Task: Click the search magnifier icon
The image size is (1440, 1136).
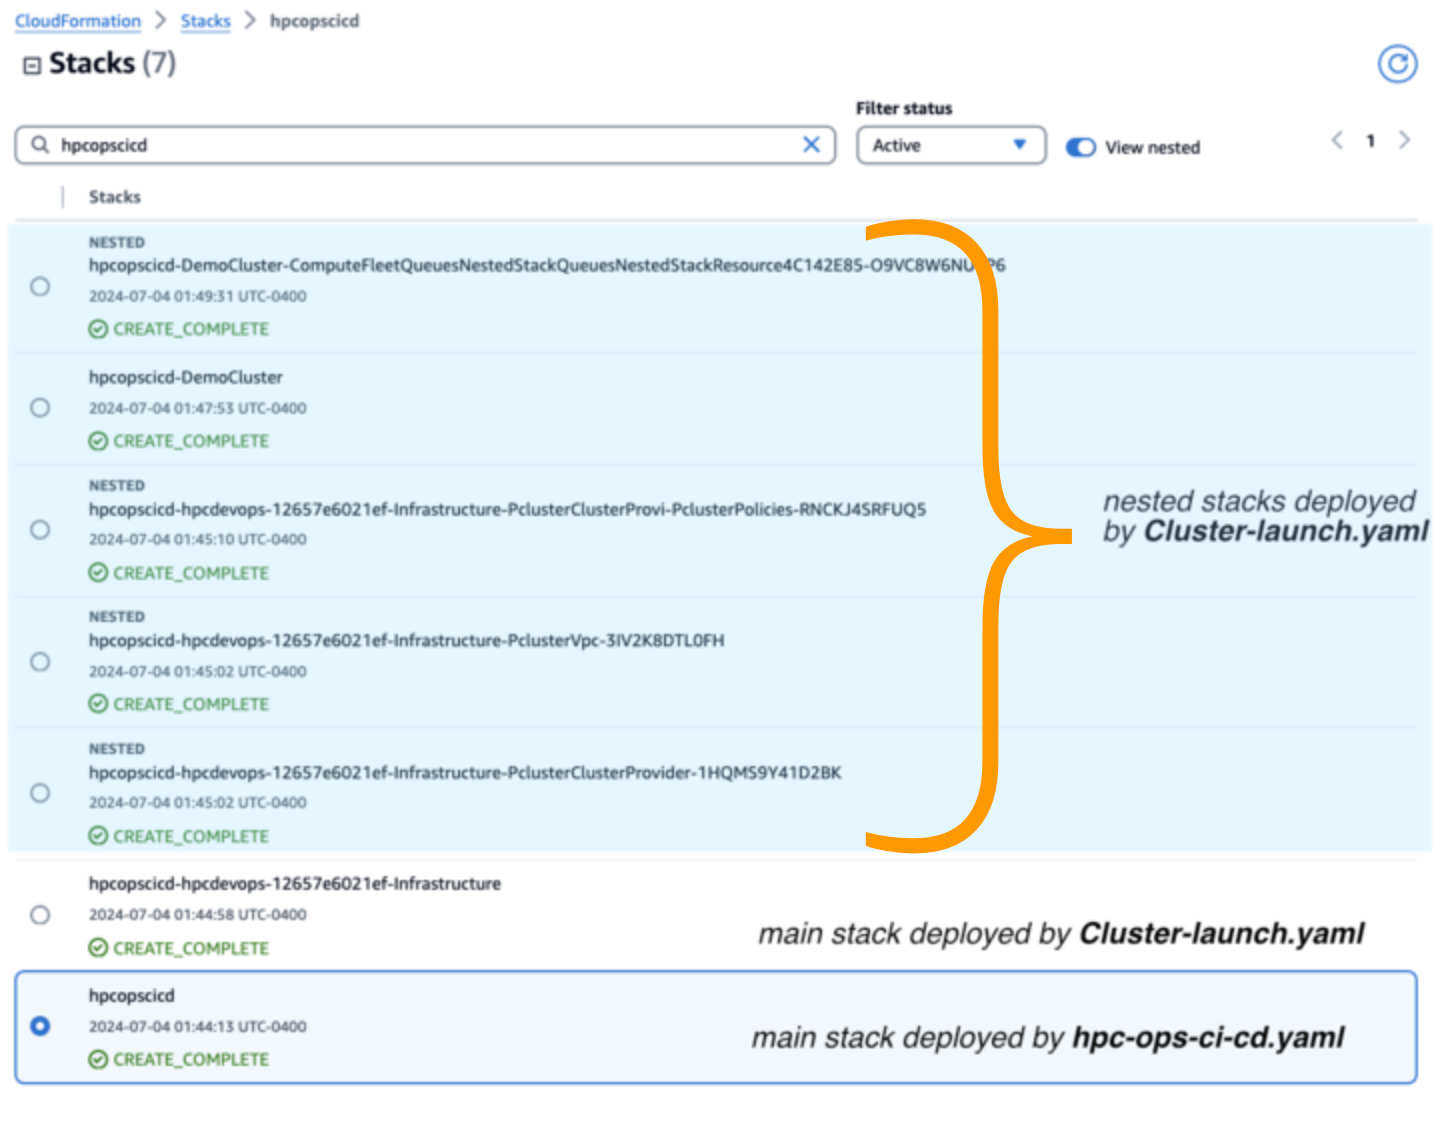Action: pyautogui.click(x=39, y=145)
